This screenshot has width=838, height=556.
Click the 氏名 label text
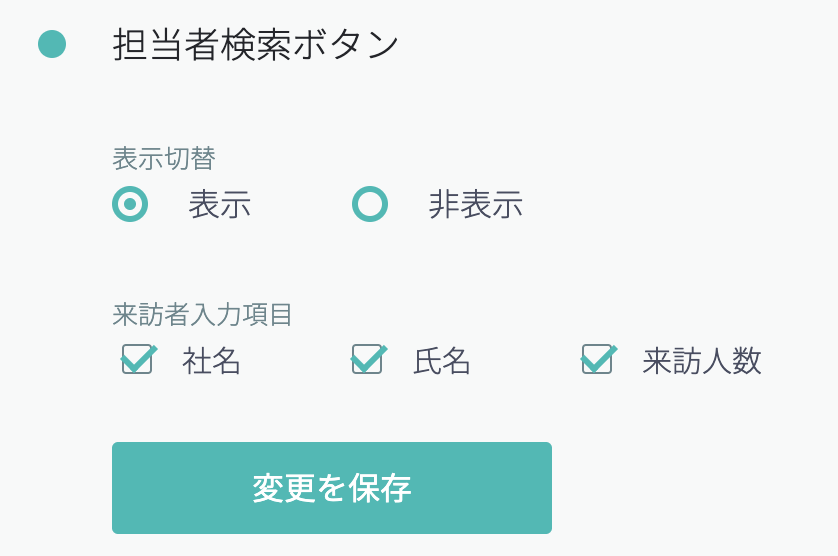coord(442,361)
